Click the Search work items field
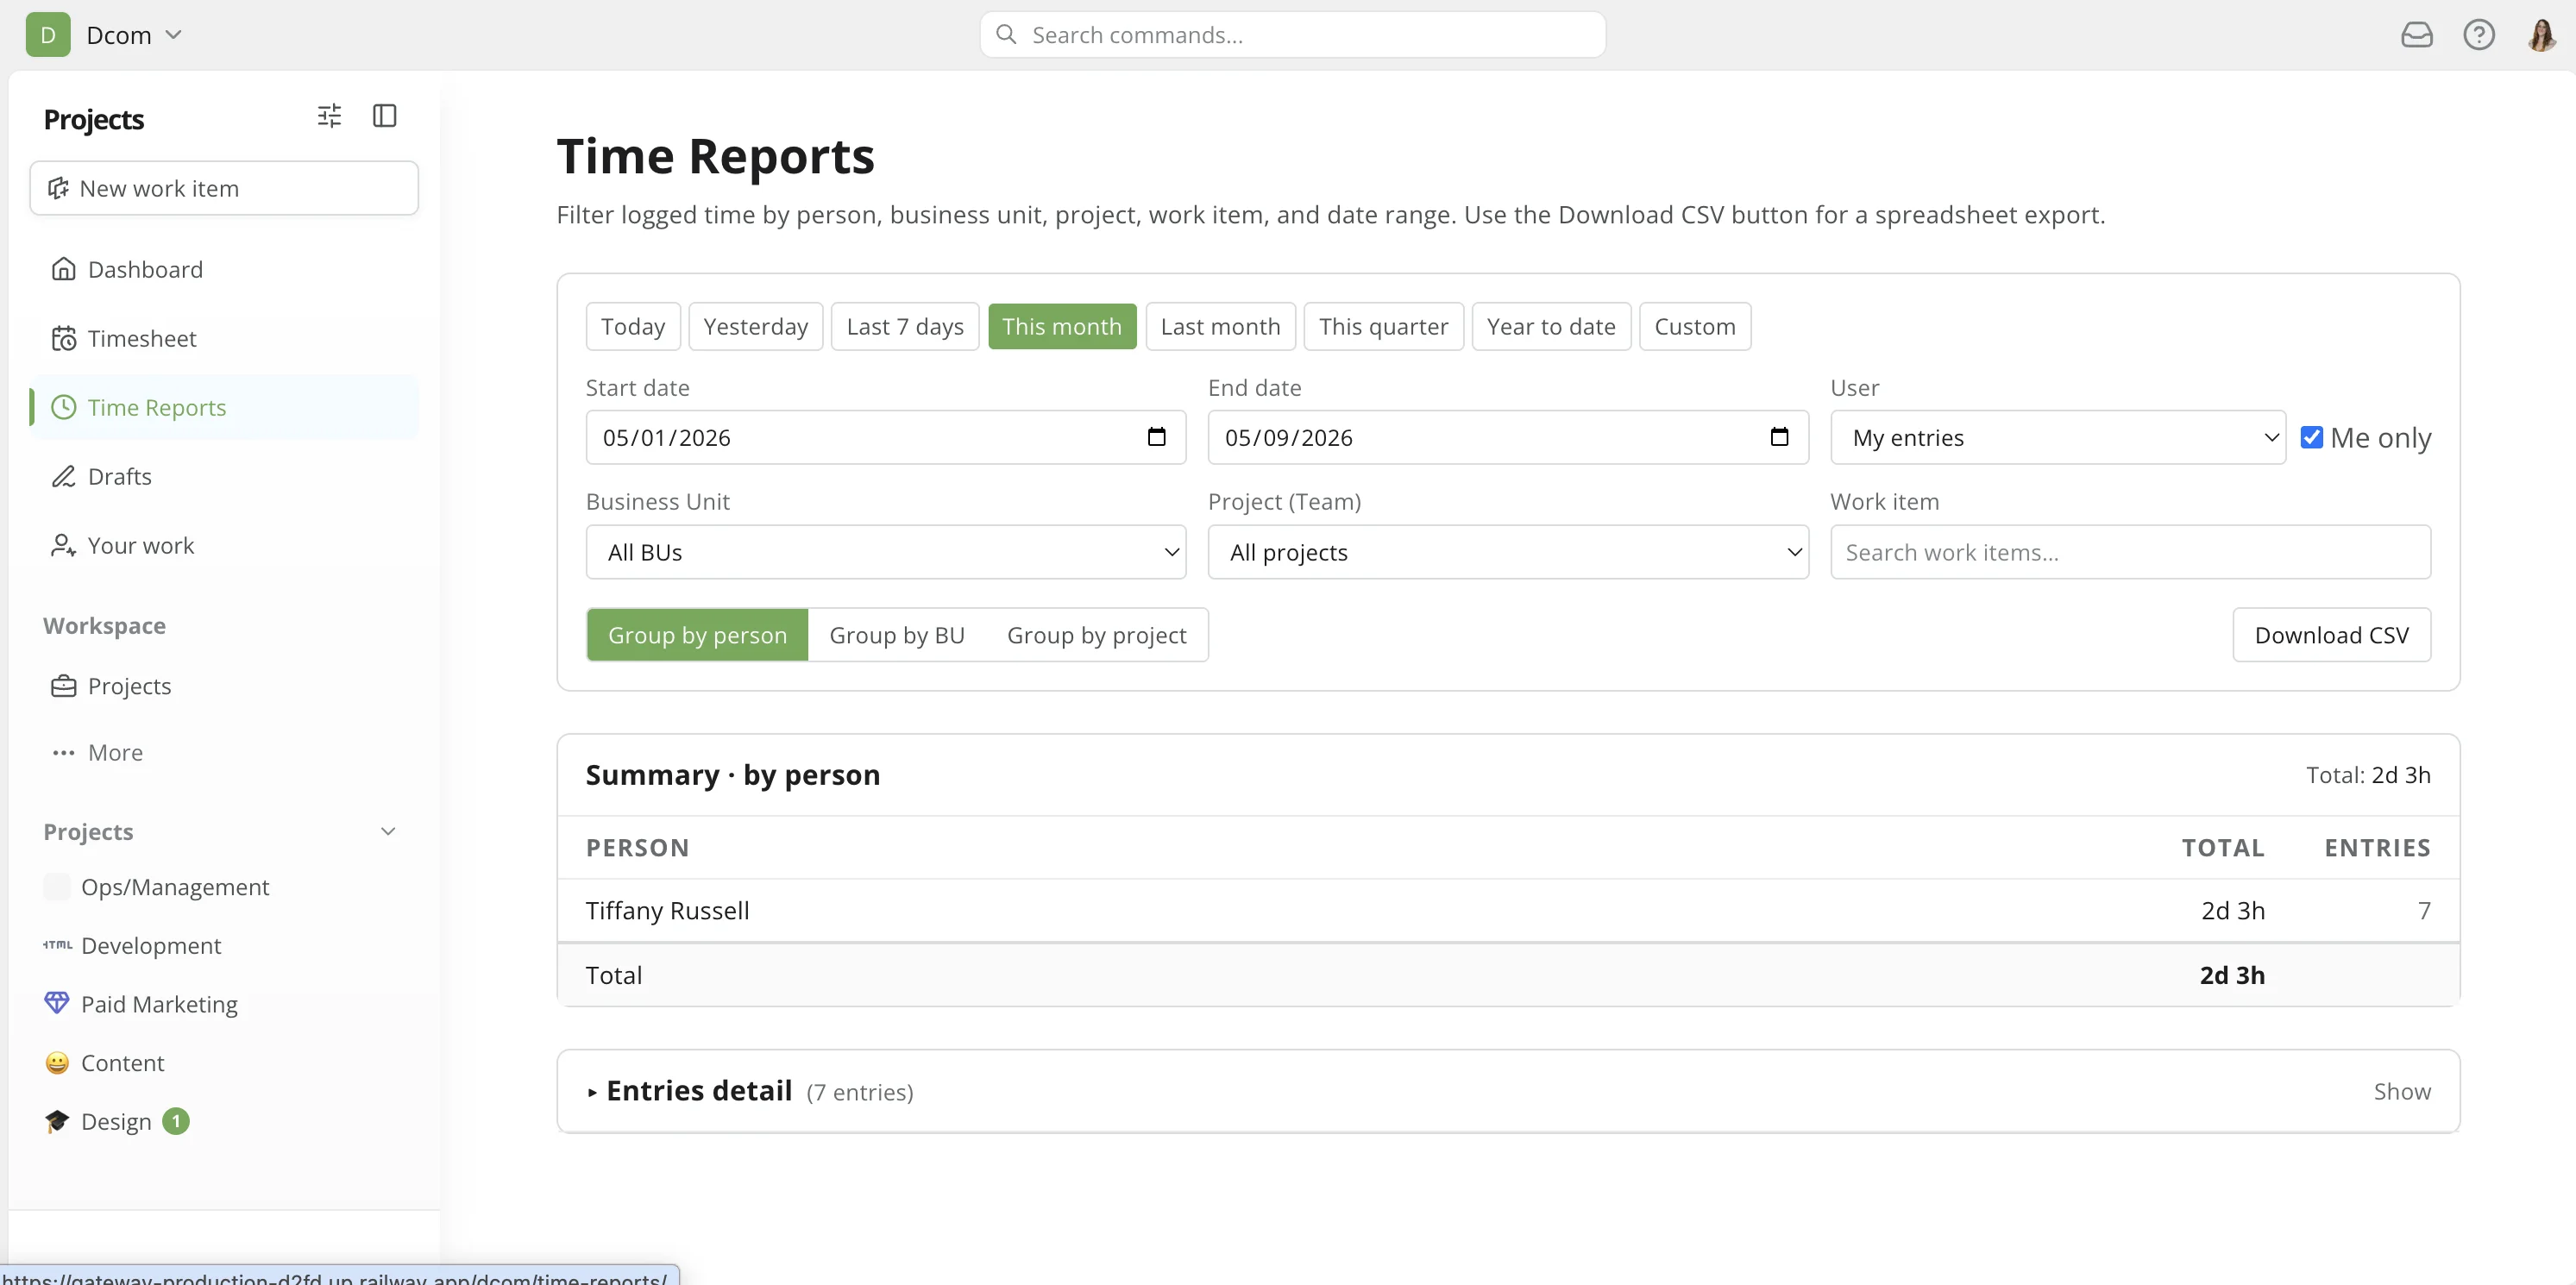This screenshot has width=2576, height=1285. [2130, 552]
